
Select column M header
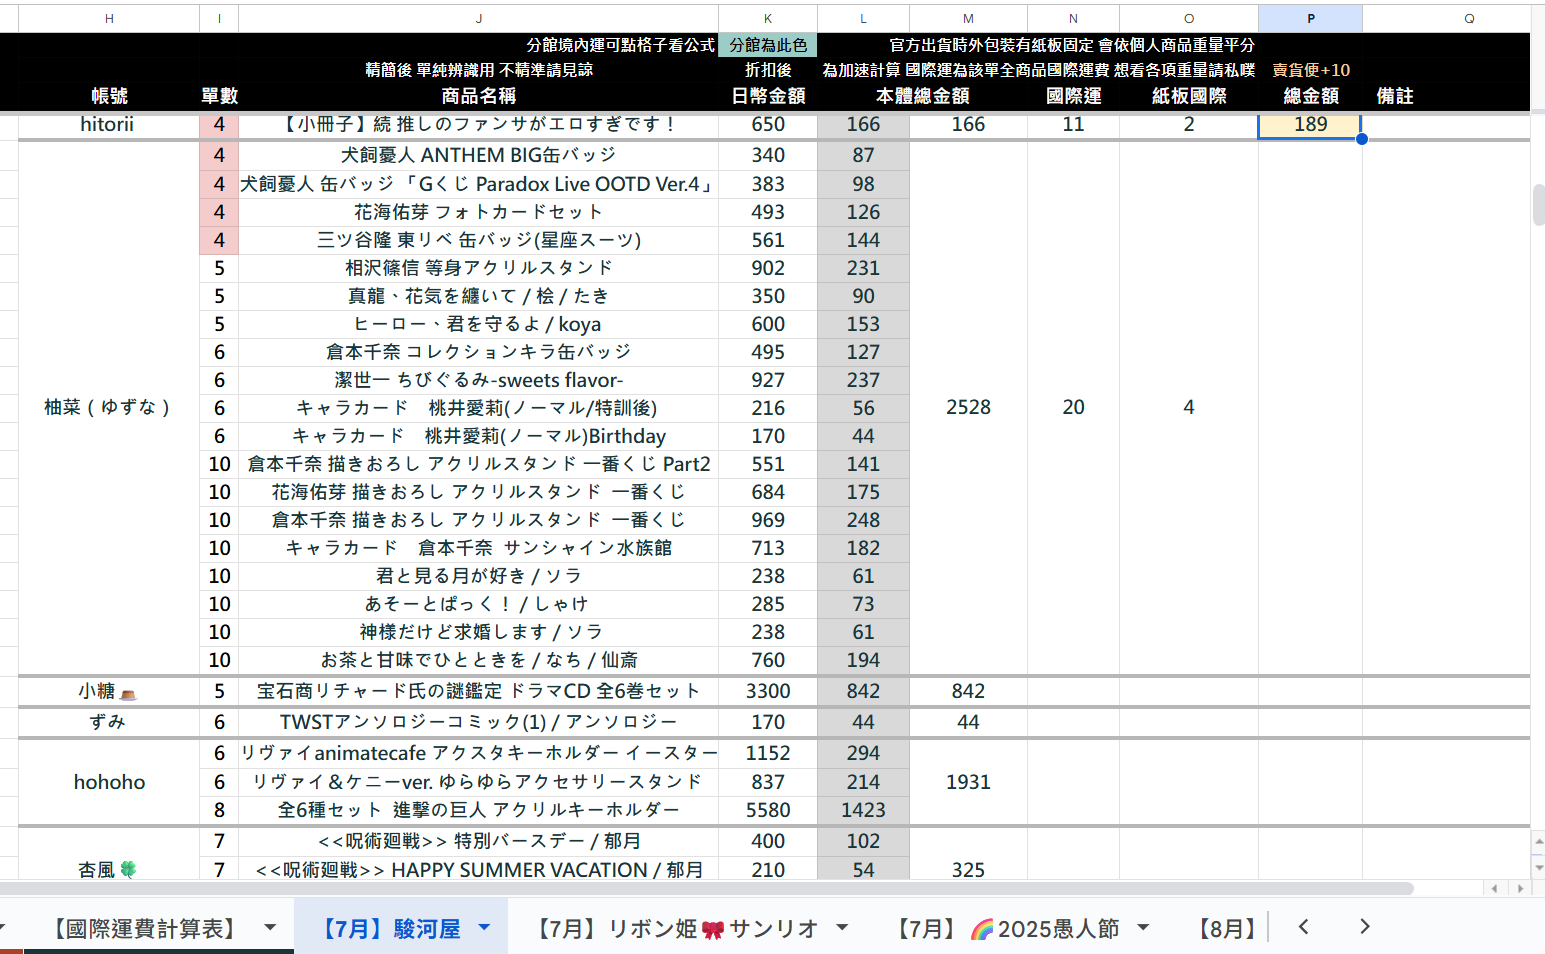[968, 18]
